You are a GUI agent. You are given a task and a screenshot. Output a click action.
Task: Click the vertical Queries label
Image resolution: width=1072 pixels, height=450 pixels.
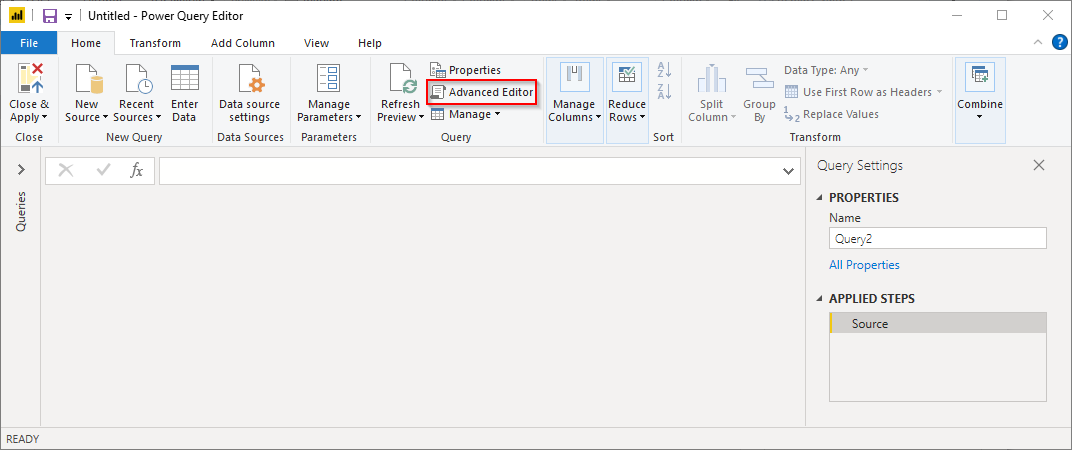tap(21, 211)
